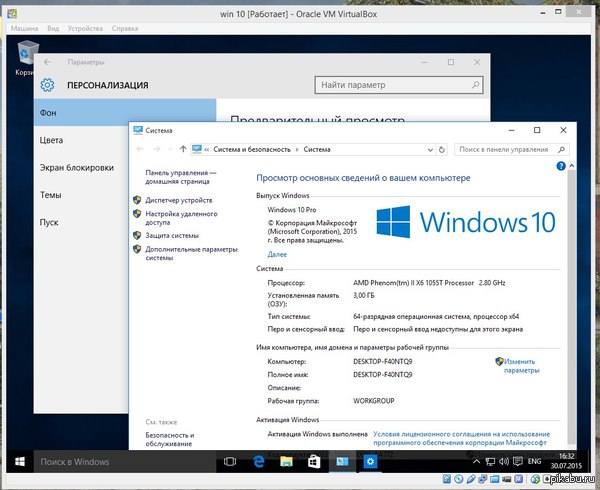Open the Action Center notifications icon

pos(517,462)
